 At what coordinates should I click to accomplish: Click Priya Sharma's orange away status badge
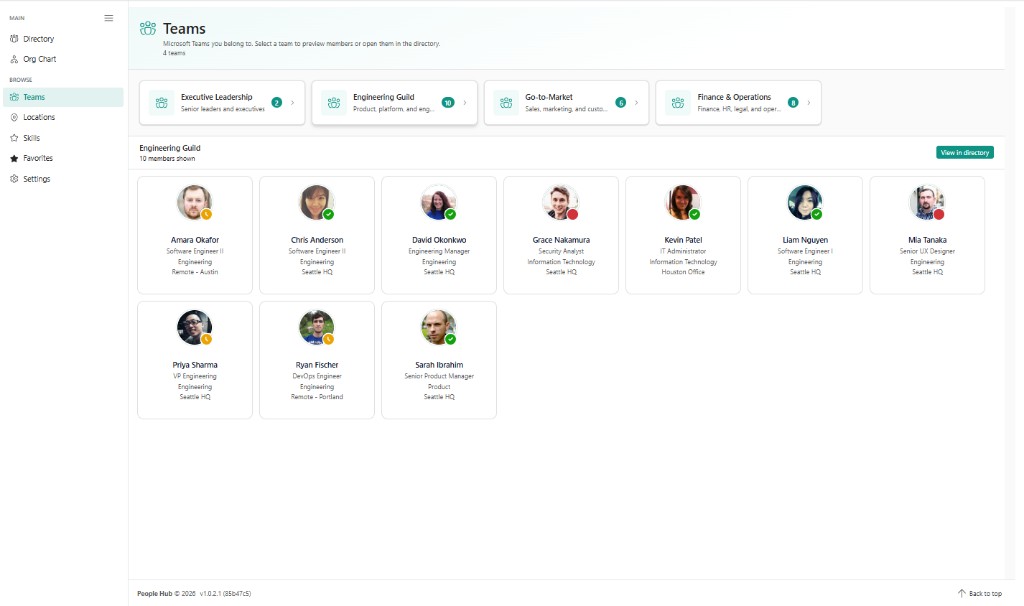click(x=206, y=339)
